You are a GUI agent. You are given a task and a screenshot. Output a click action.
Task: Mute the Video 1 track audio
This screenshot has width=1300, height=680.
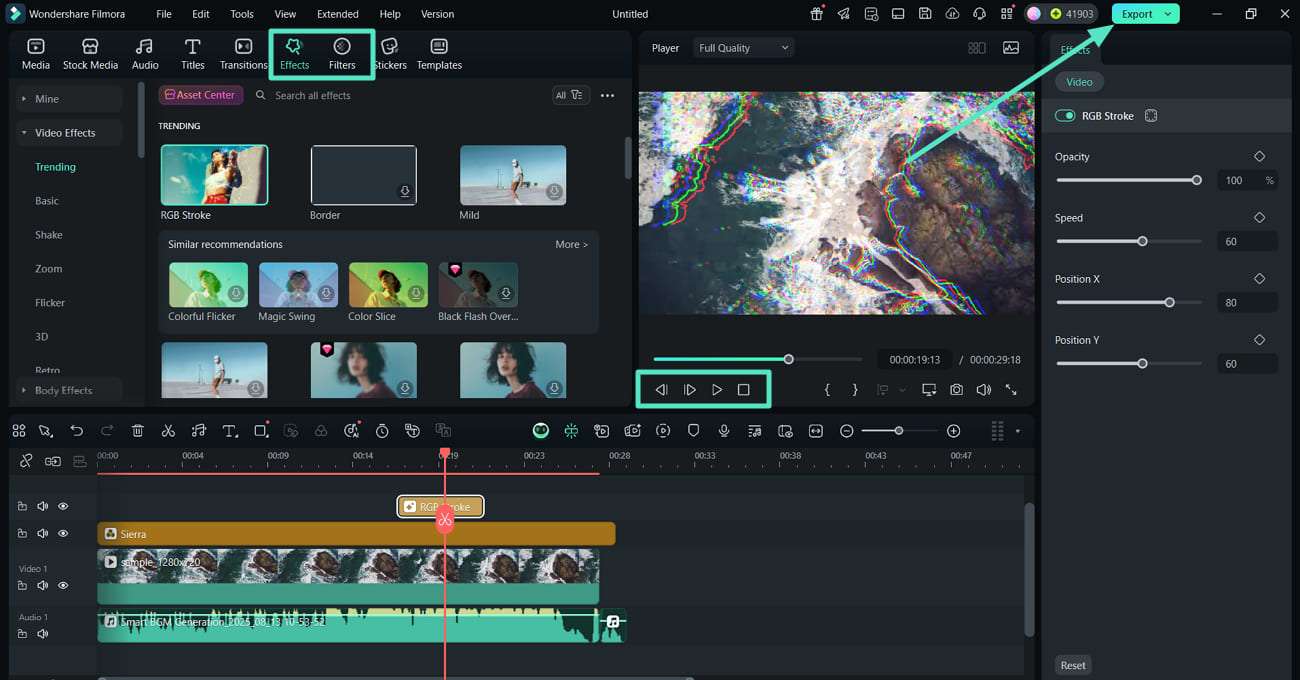click(43, 586)
